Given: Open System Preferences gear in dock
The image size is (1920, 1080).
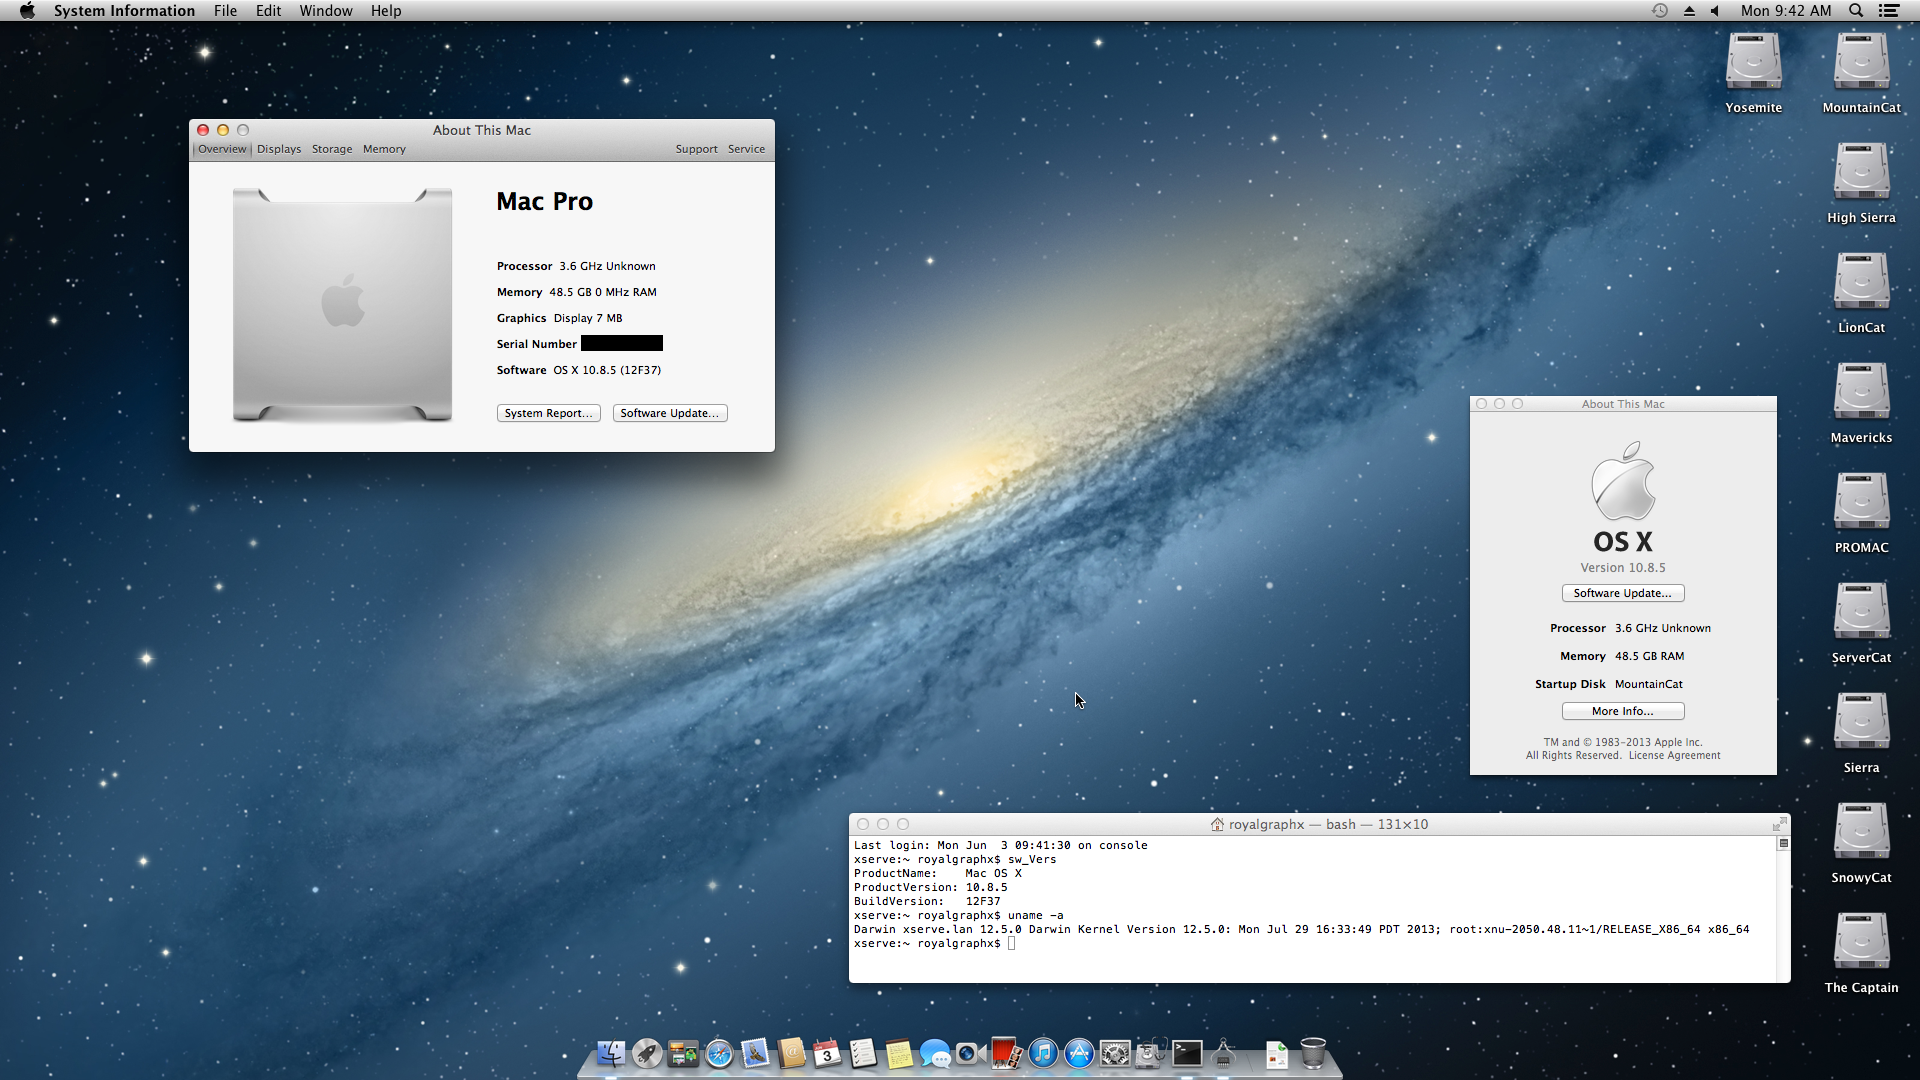Looking at the screenshot, I should click(x=1115, y=1053).
